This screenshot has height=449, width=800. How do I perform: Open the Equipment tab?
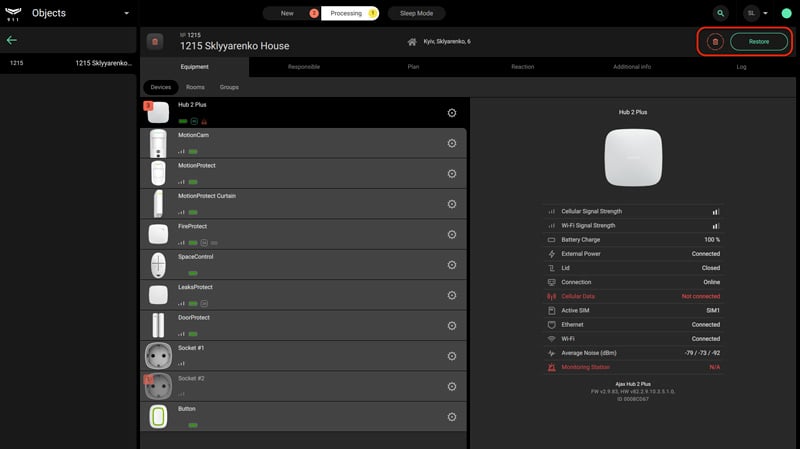click(194, 67)
